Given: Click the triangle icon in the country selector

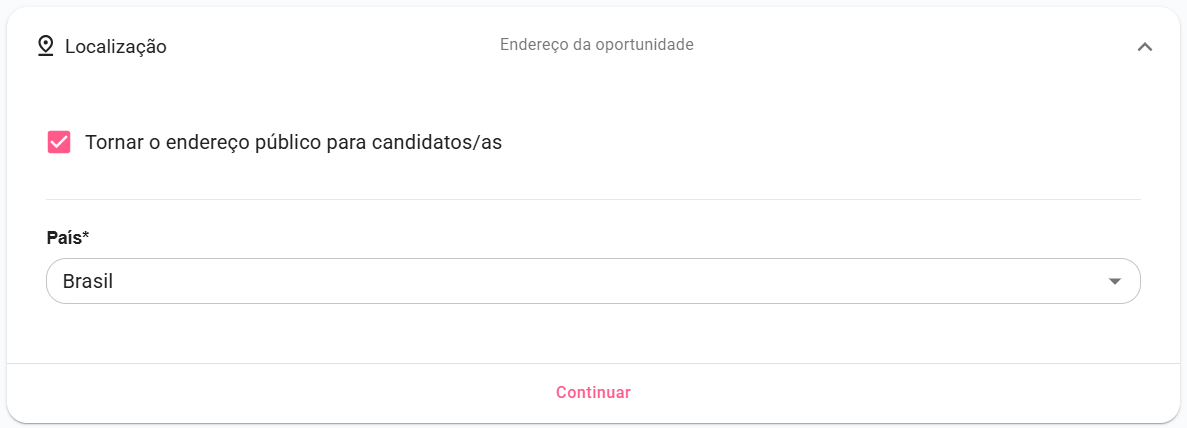Looking at the screenshot, I should (x=1115, y=282).
